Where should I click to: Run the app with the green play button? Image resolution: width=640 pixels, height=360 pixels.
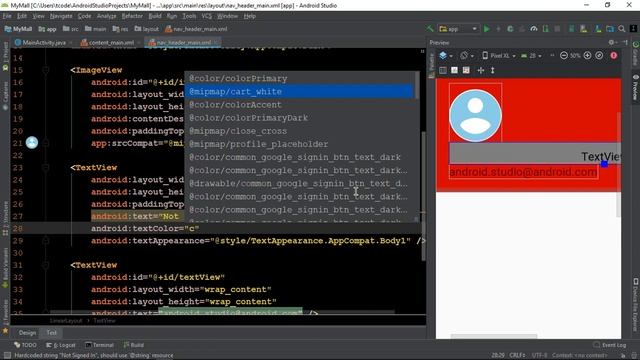pos(487,29)
